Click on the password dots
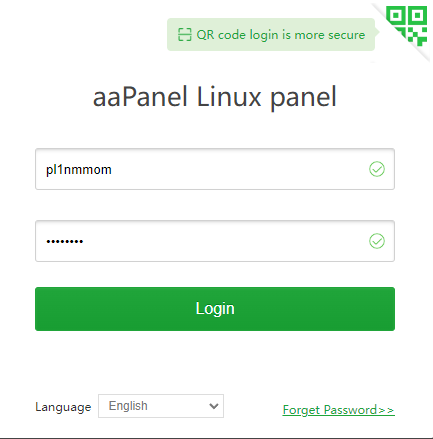The height and width of the screenshot is (439, 433). point(65,241)
